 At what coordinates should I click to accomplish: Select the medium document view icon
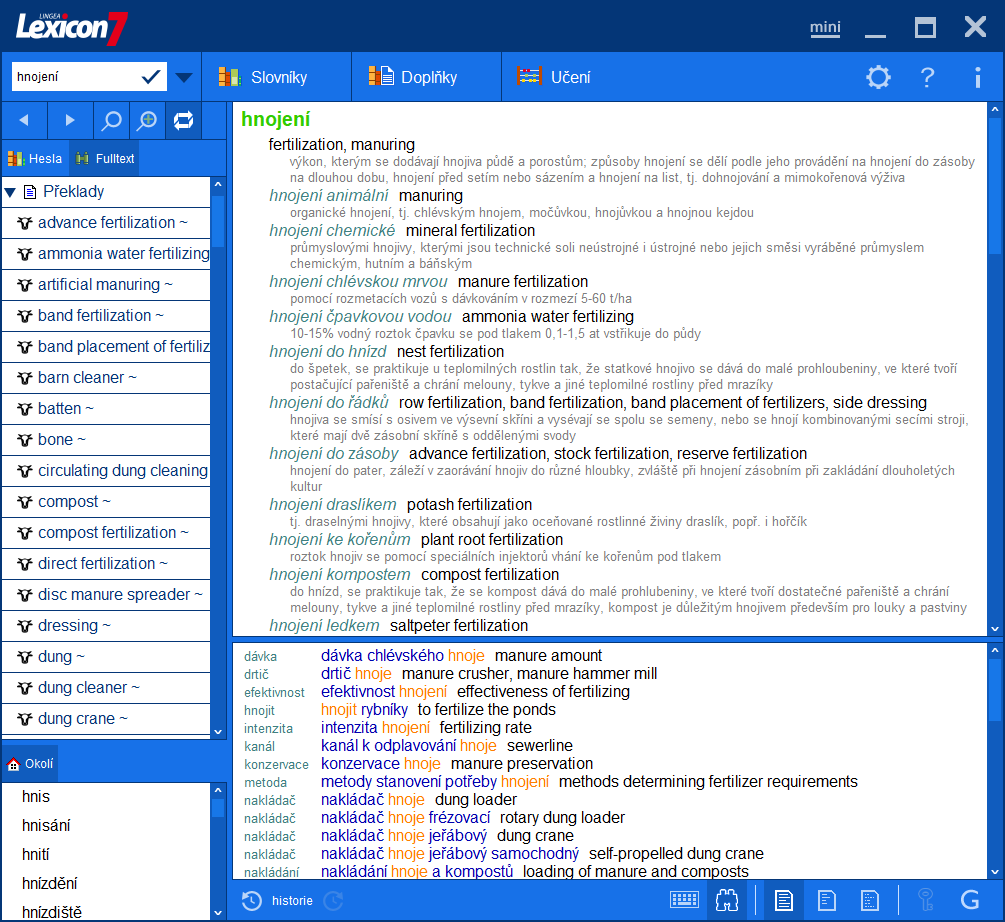tap(827, 900)
